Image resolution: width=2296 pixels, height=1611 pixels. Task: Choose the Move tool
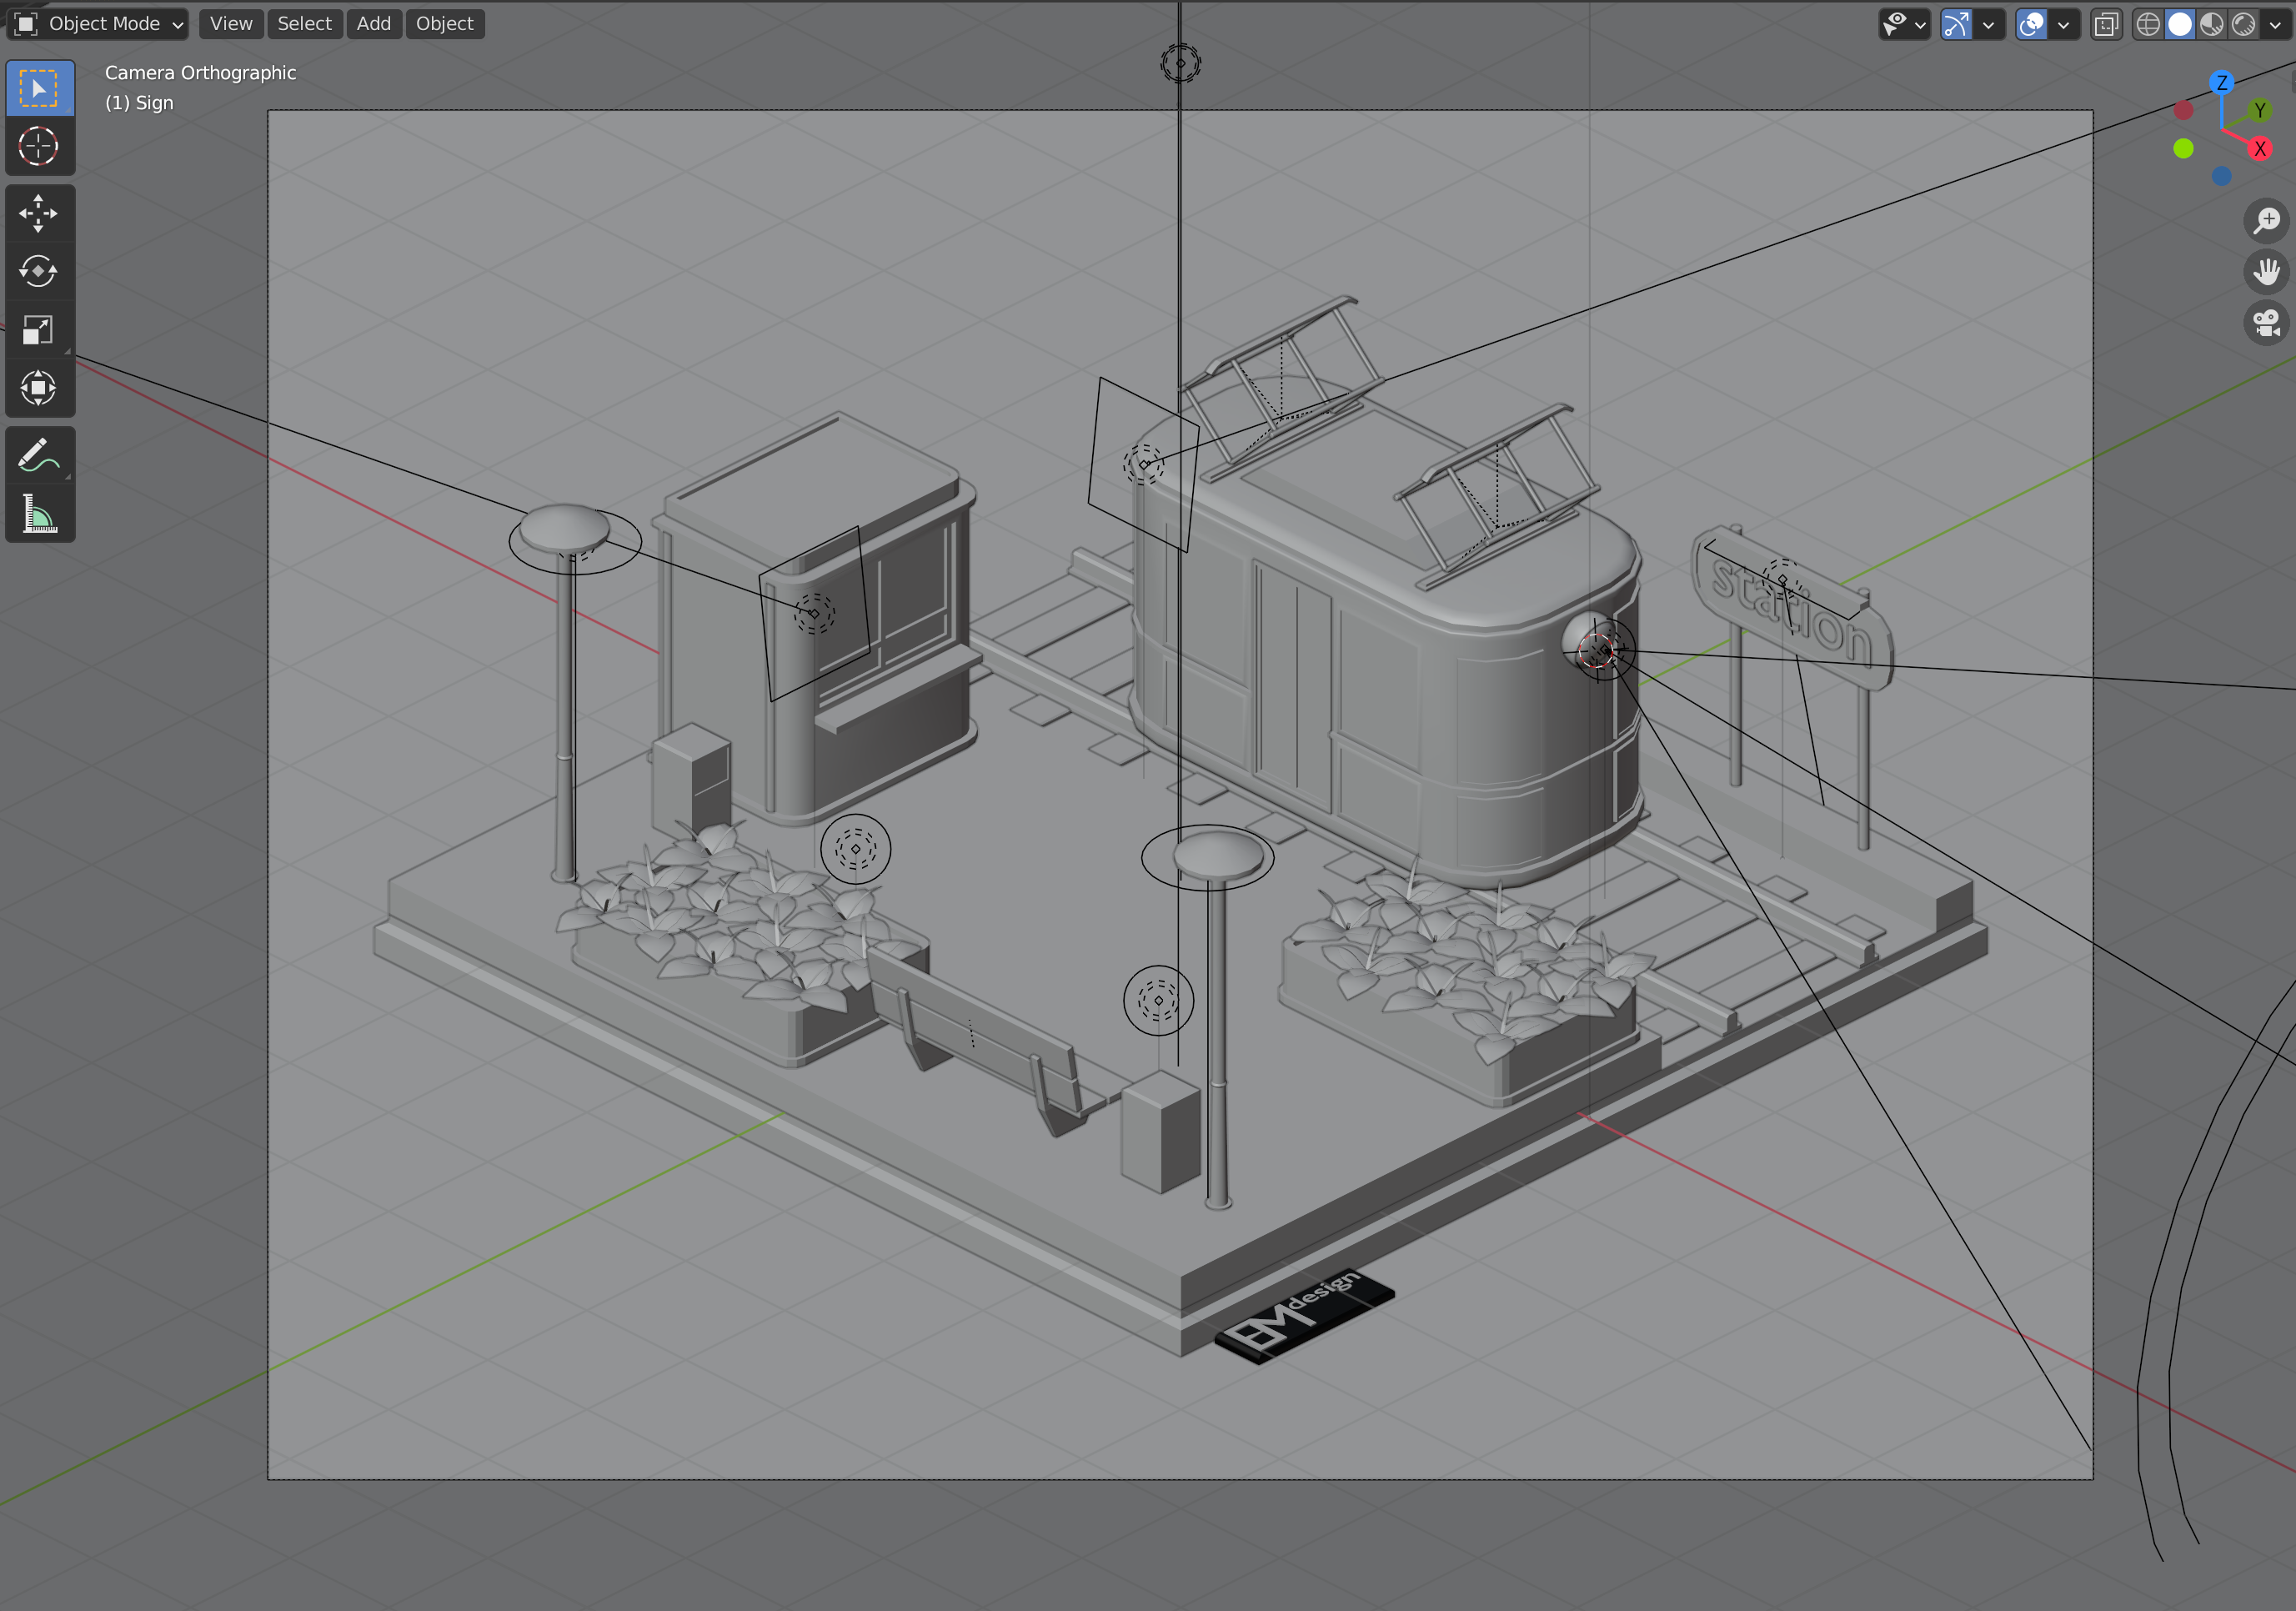pyautogui.click(x=39, y=213)
